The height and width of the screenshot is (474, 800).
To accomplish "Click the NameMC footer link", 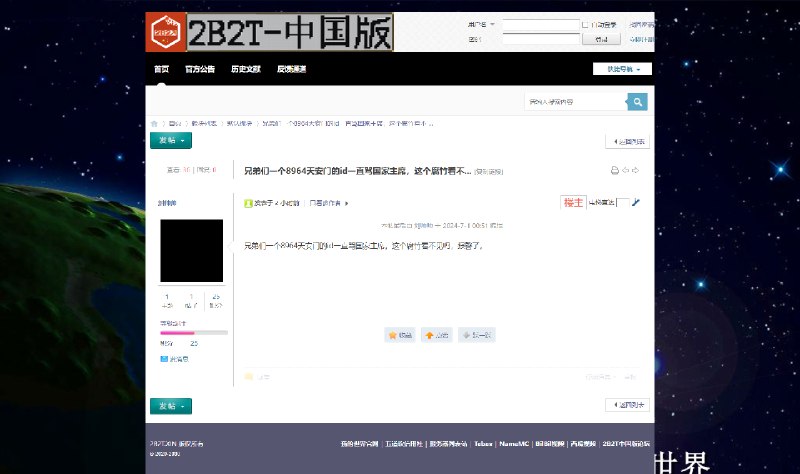I will click(514, 444).
